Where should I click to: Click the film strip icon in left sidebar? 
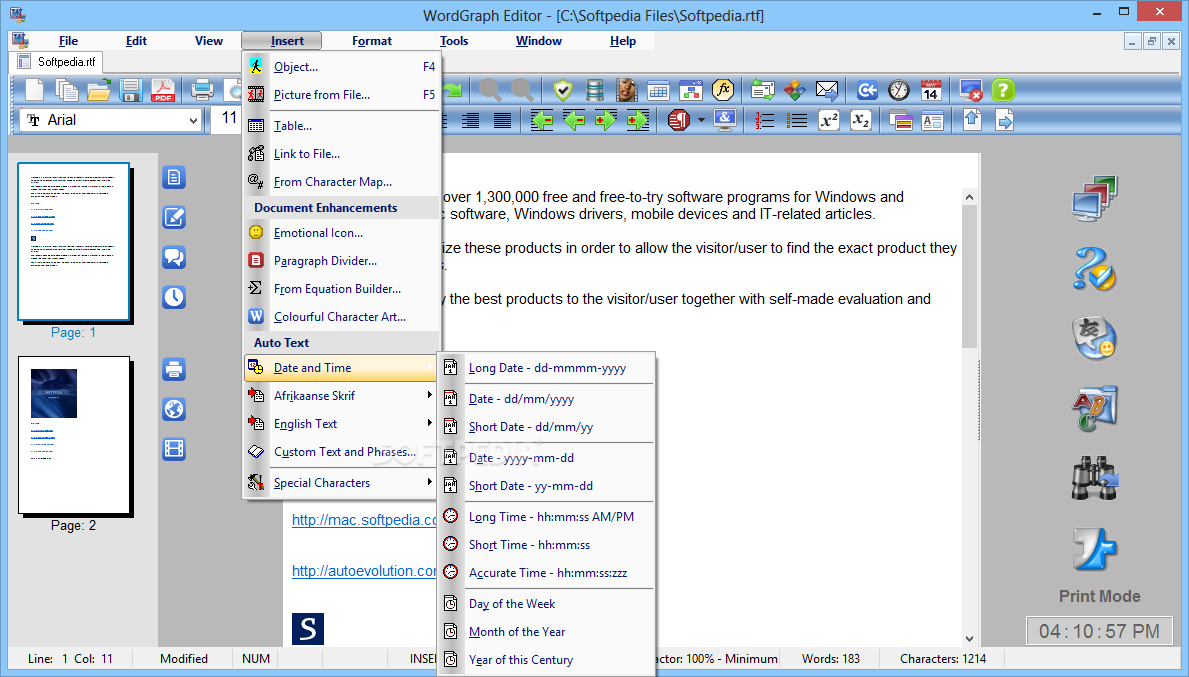pyautogui.click(x=174, y=449)
